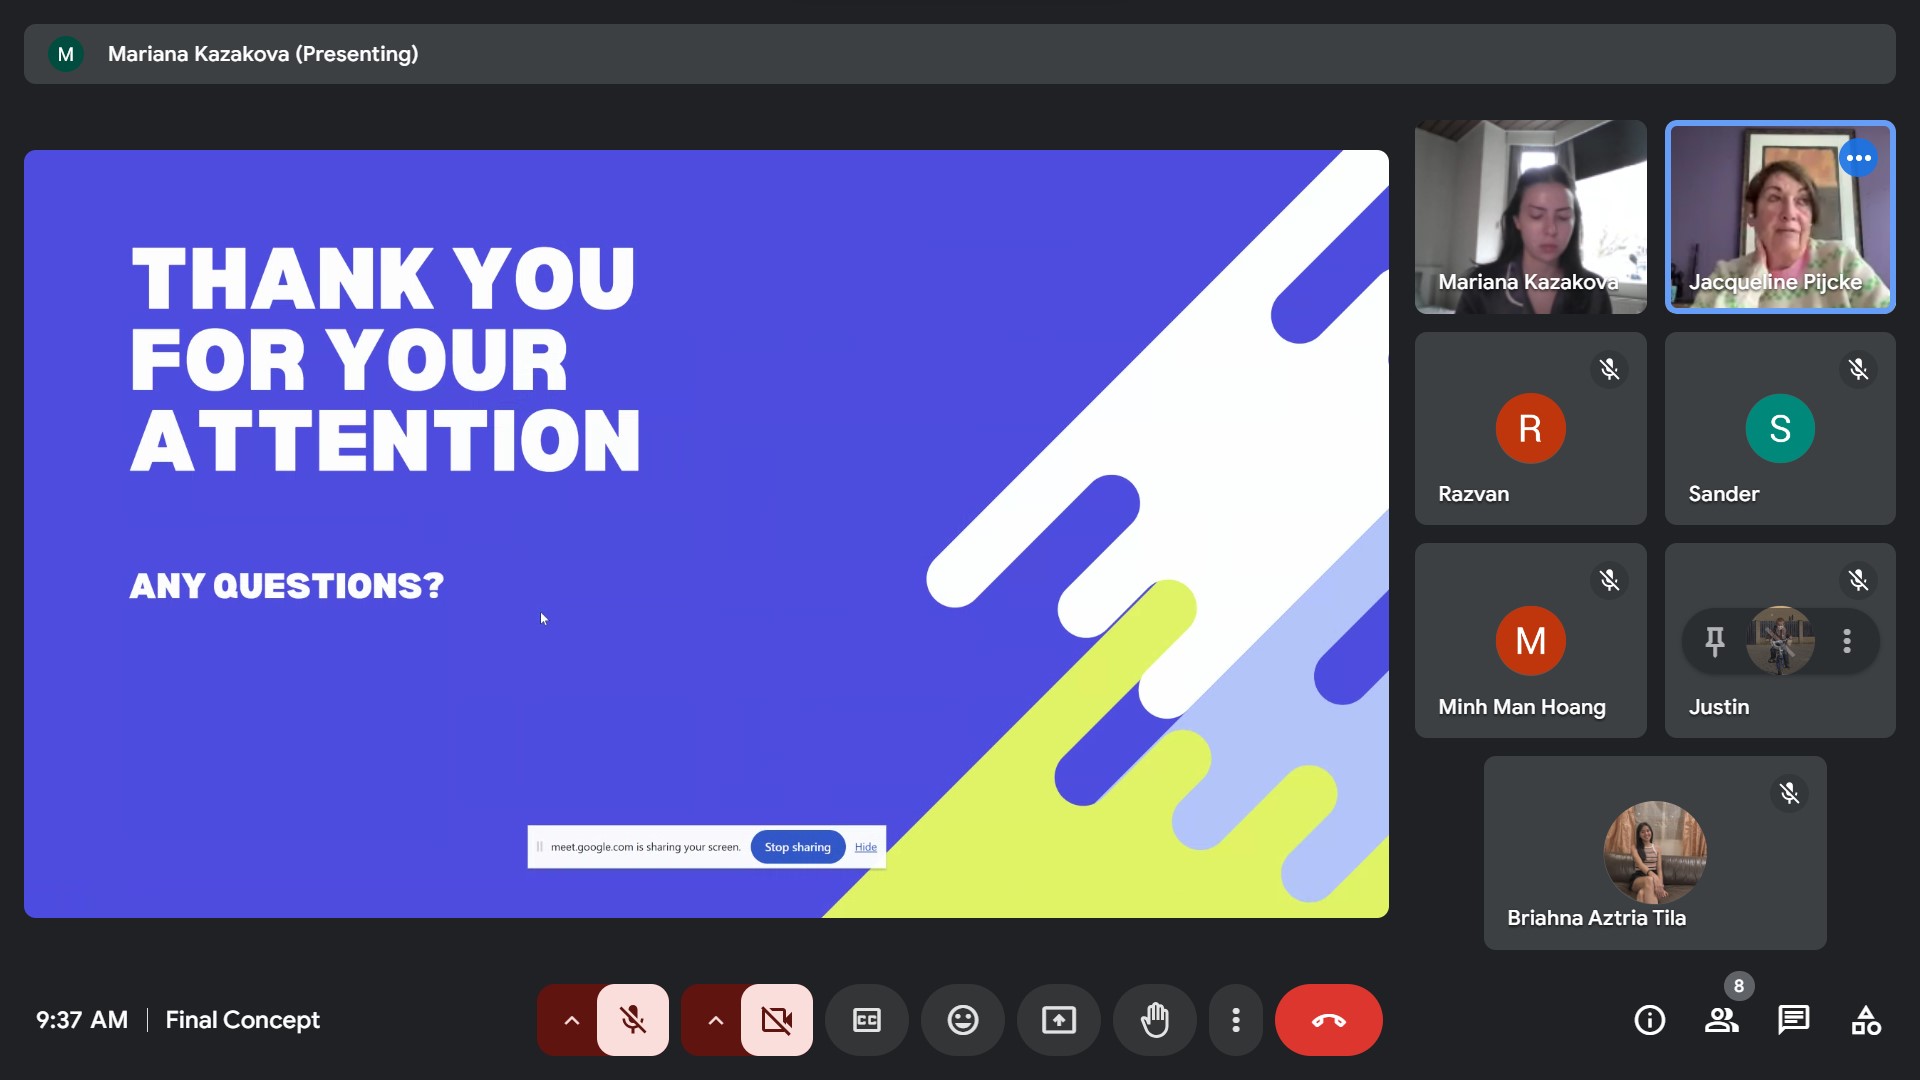The width and height of the screenshot is (1920, 1080).
Task: Pin Justin's tile with pin icon
Action: point(1714,641)
